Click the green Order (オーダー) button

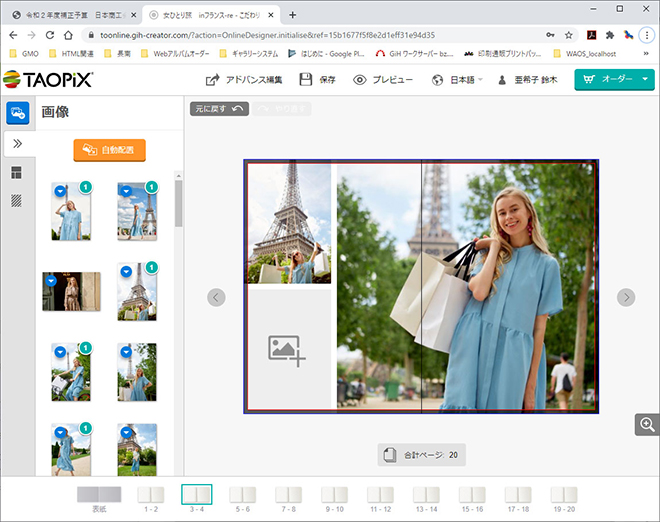607,79
